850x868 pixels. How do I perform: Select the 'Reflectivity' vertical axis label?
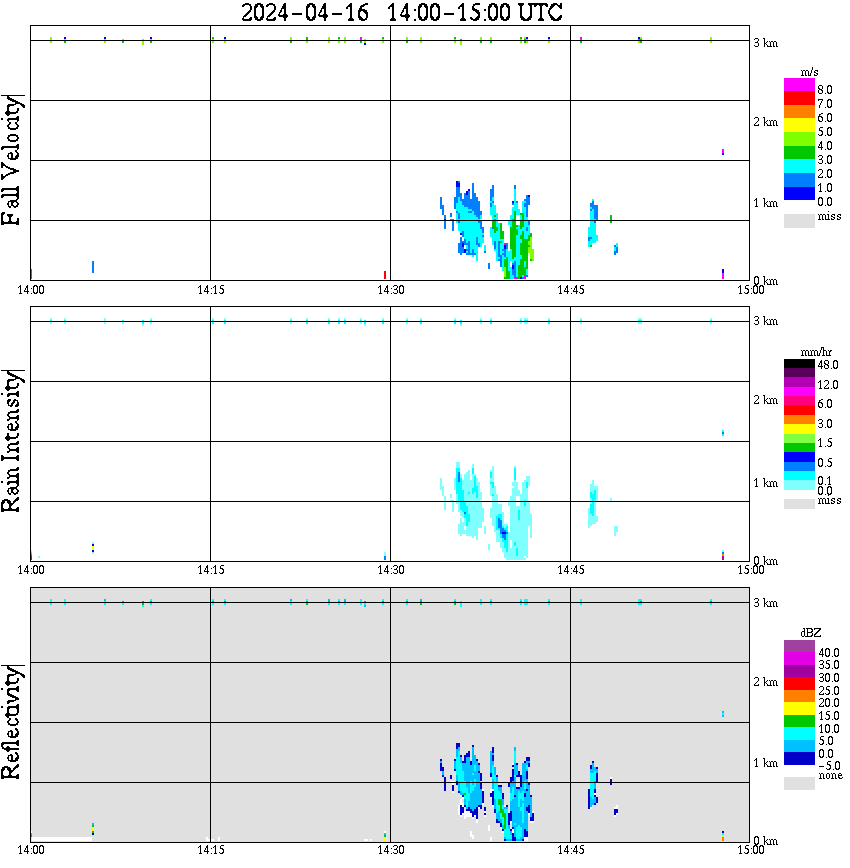click(x=12, y=722)
